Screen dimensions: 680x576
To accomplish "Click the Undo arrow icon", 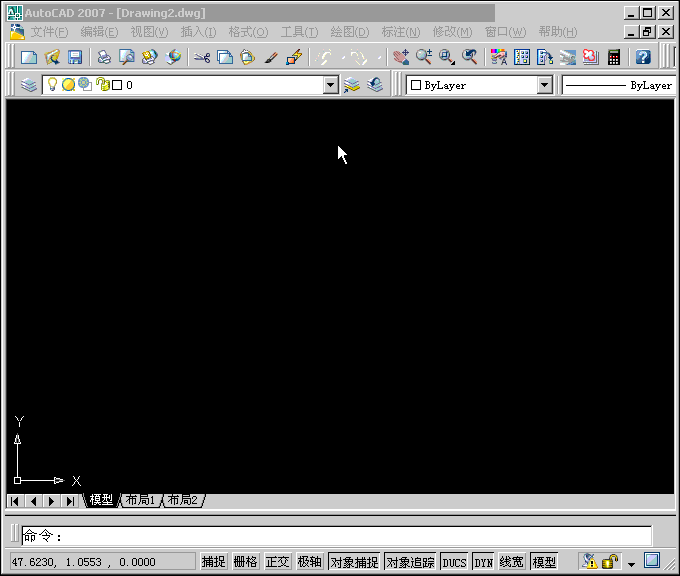I will tap(324, 57).
